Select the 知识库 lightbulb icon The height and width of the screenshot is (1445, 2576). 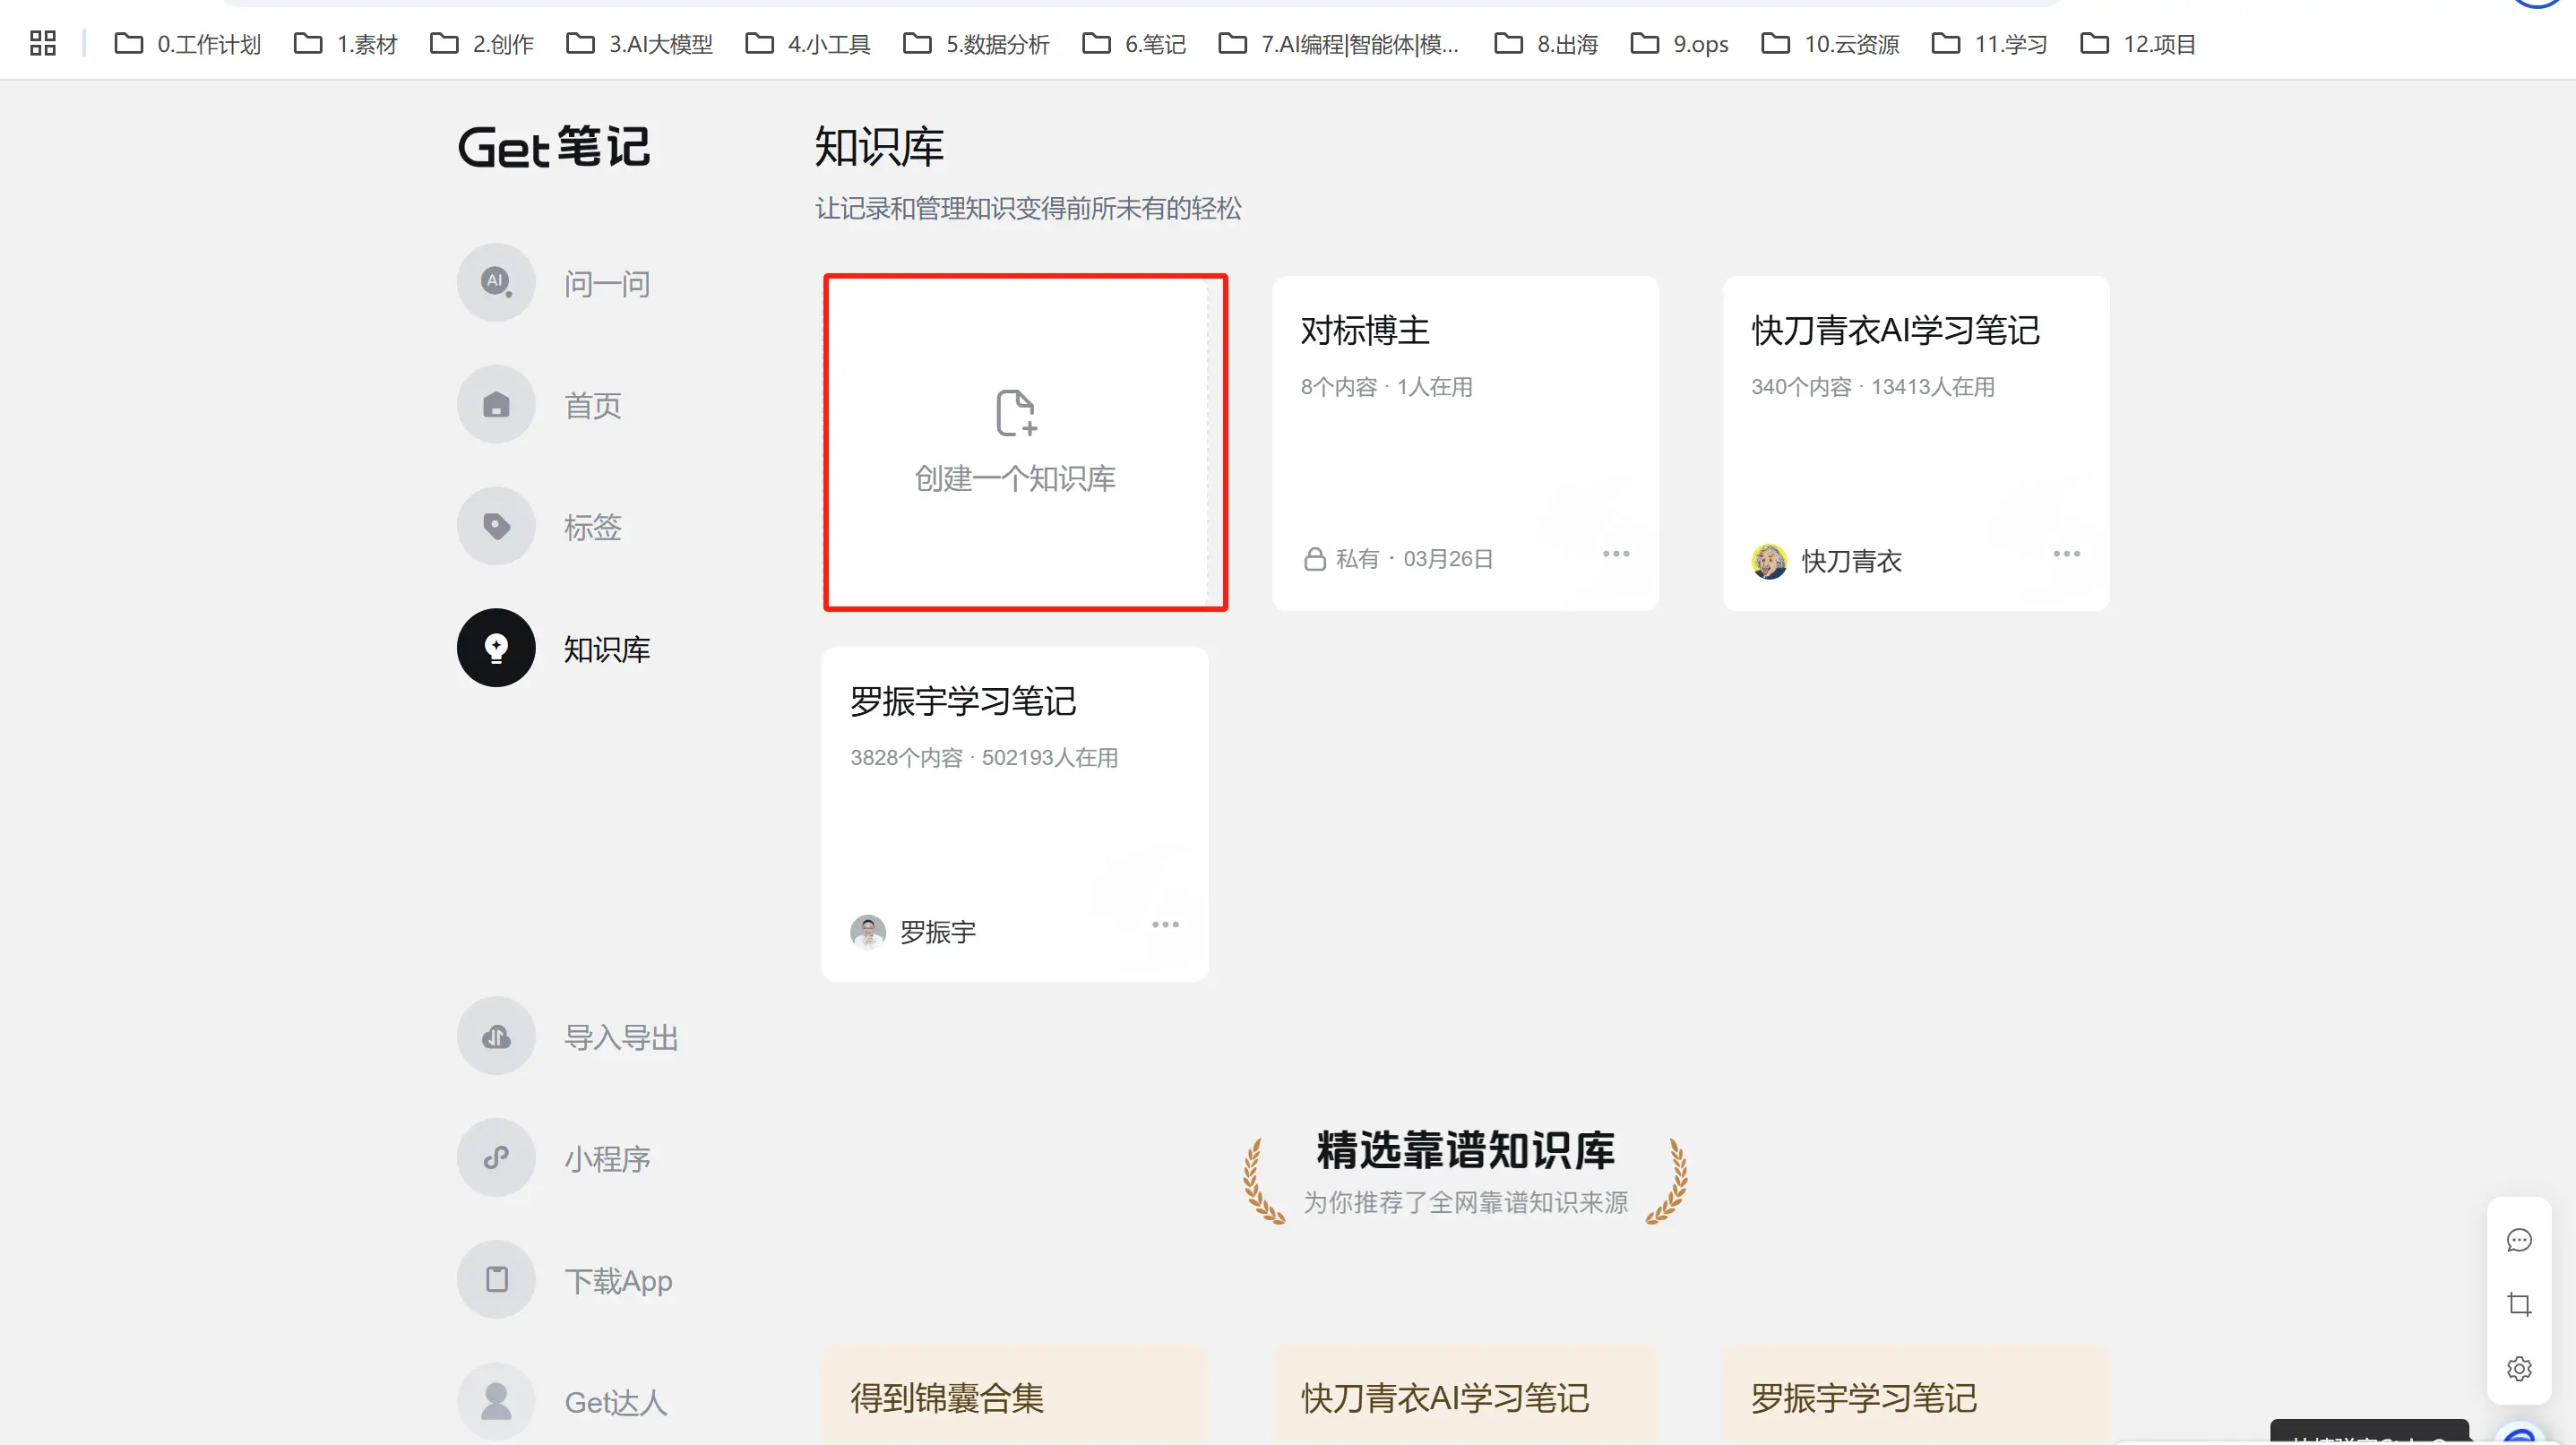(496, 648)
